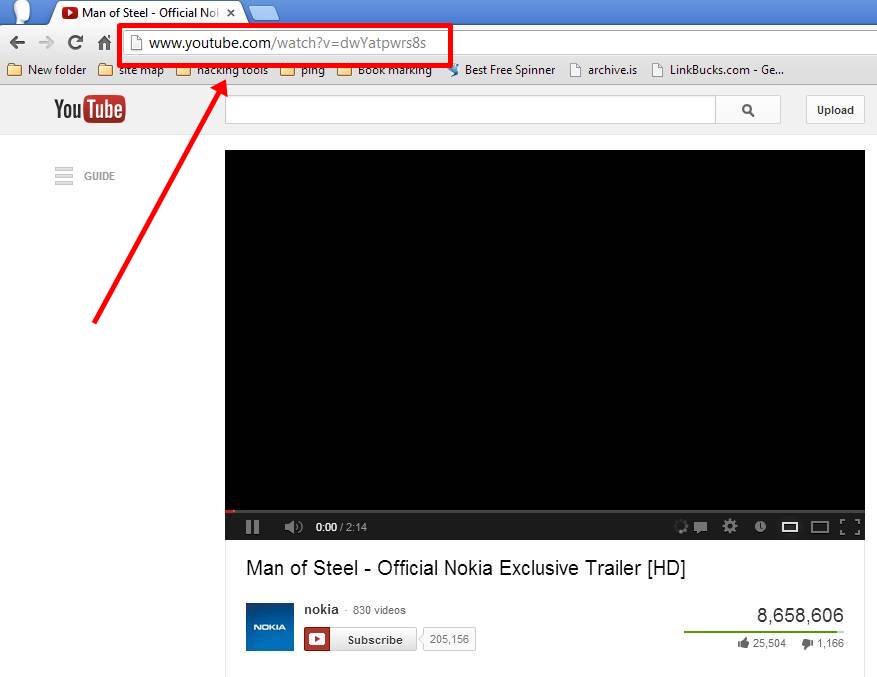Viewport: 877px width, 677px height.
Task: Click the like/dislike ratio bar
Action: pyautogui.click(x=763, y=632)
